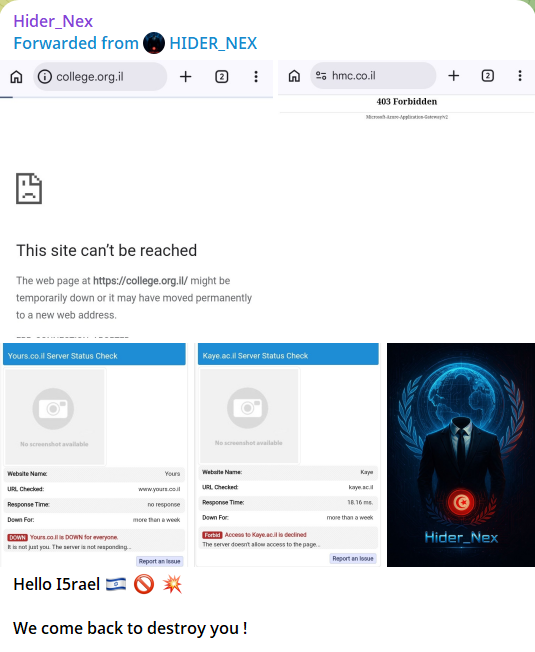Viewport: 535px width, 652px height.
Task: Open the Hider_Nex sender name
Action: point(53,21)
